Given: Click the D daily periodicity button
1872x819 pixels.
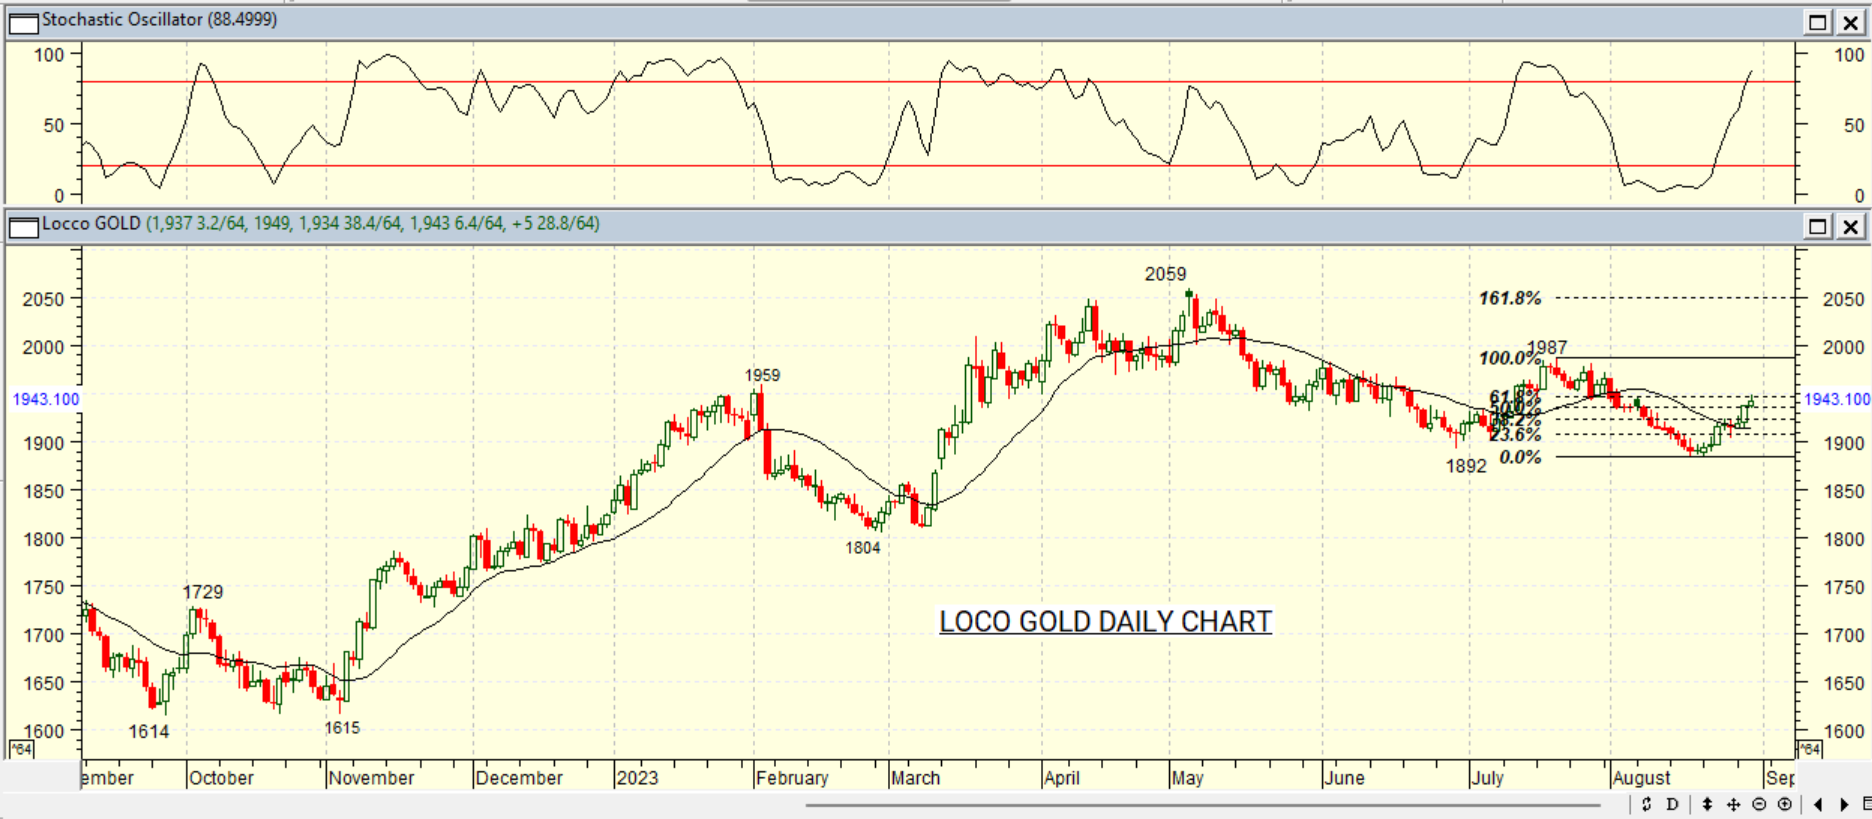Looking at the screenshot, I should 1672,804.
